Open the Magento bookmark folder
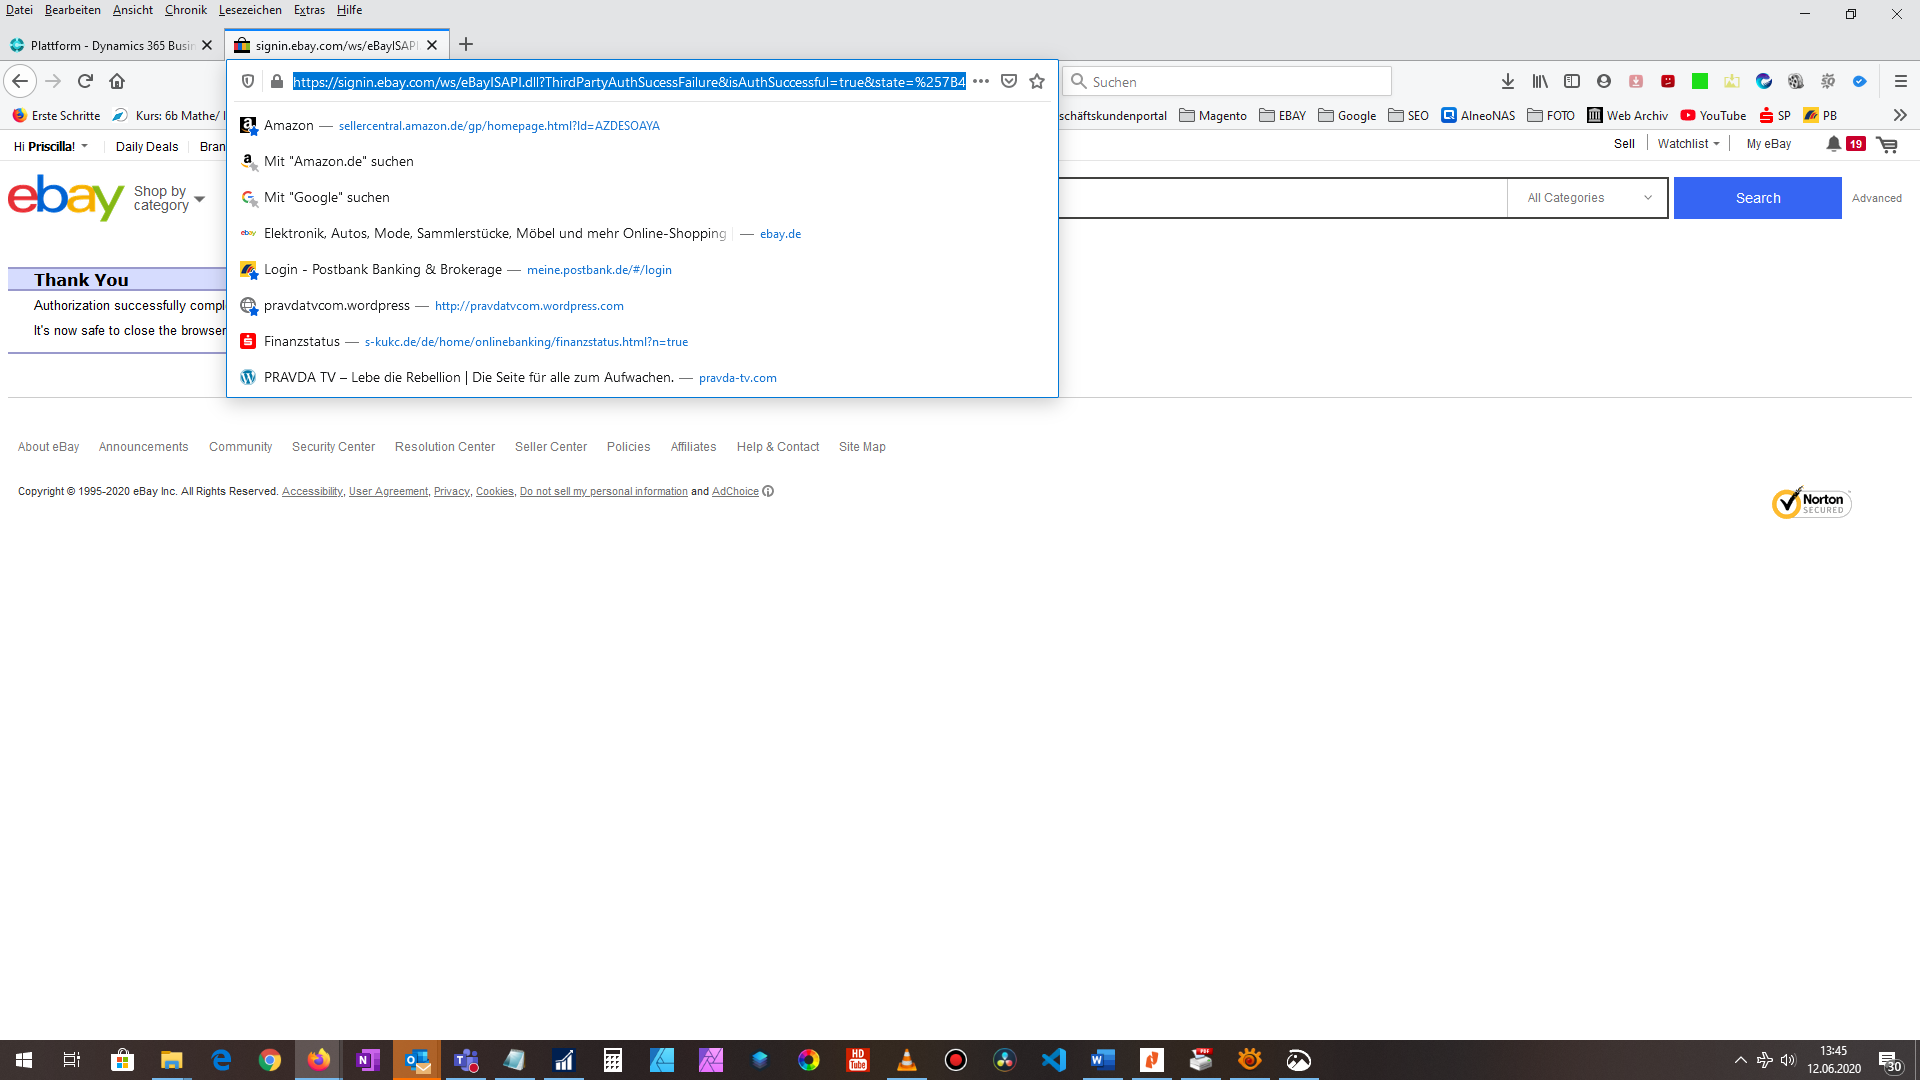 1213,115
